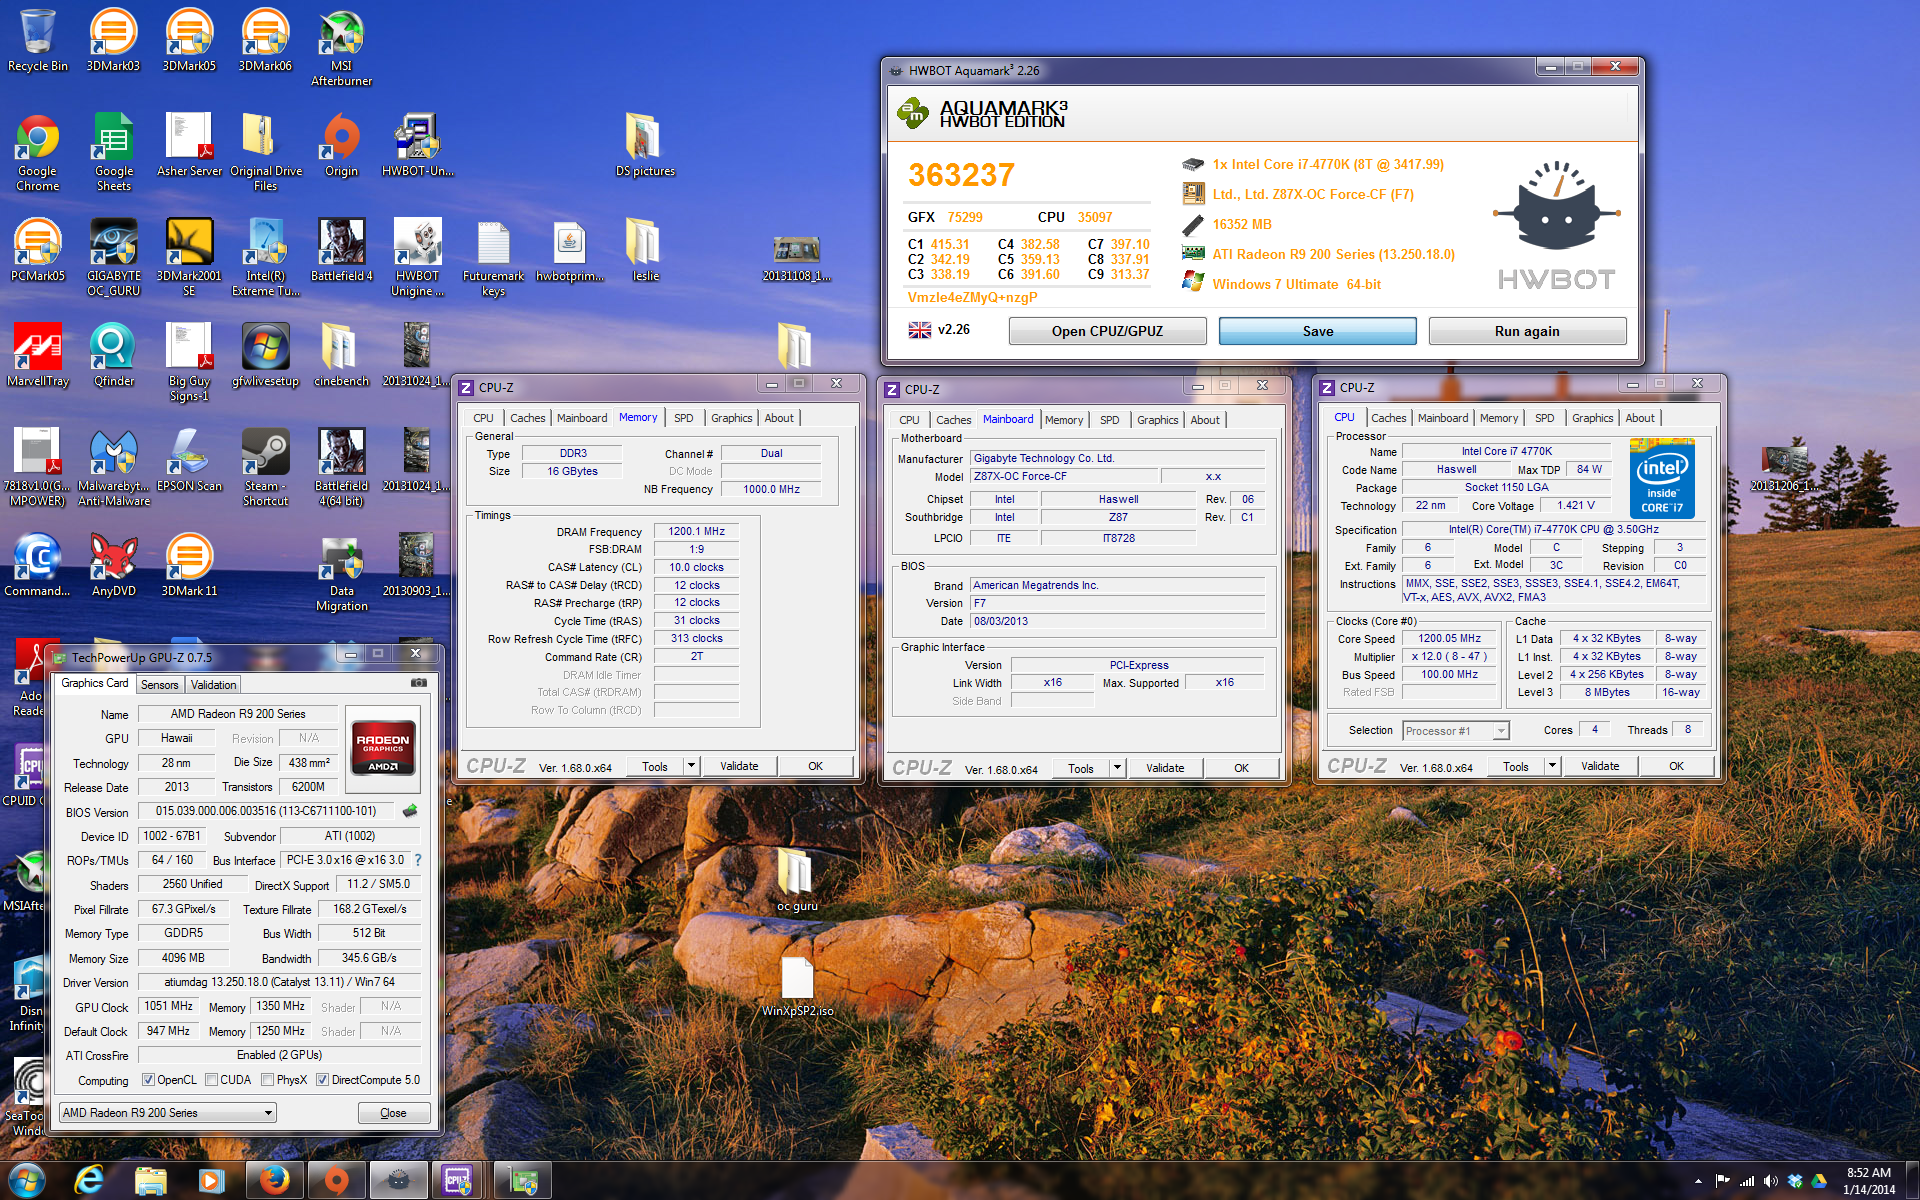Click Validate in Memory CPU-Z window
This screenshot has height=1200, width=1920.
tap(739, 766)
